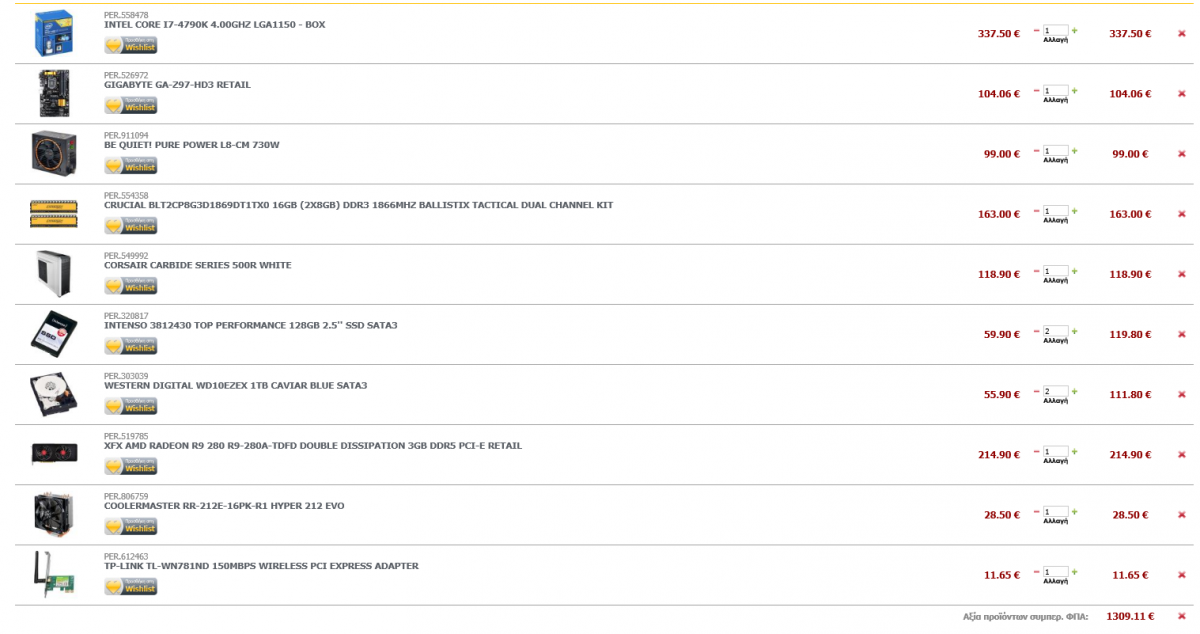Image resolution: width=1200 pixels, height=634 pixels.
Task: Open Be Quiet power supply thumbnail
Action: pyautogui.click(x=54, y=153)
